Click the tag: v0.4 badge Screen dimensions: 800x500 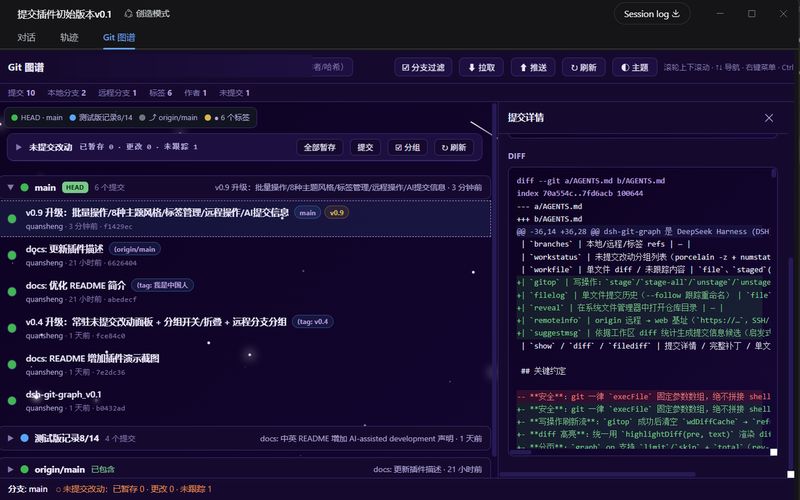point(312,321)
